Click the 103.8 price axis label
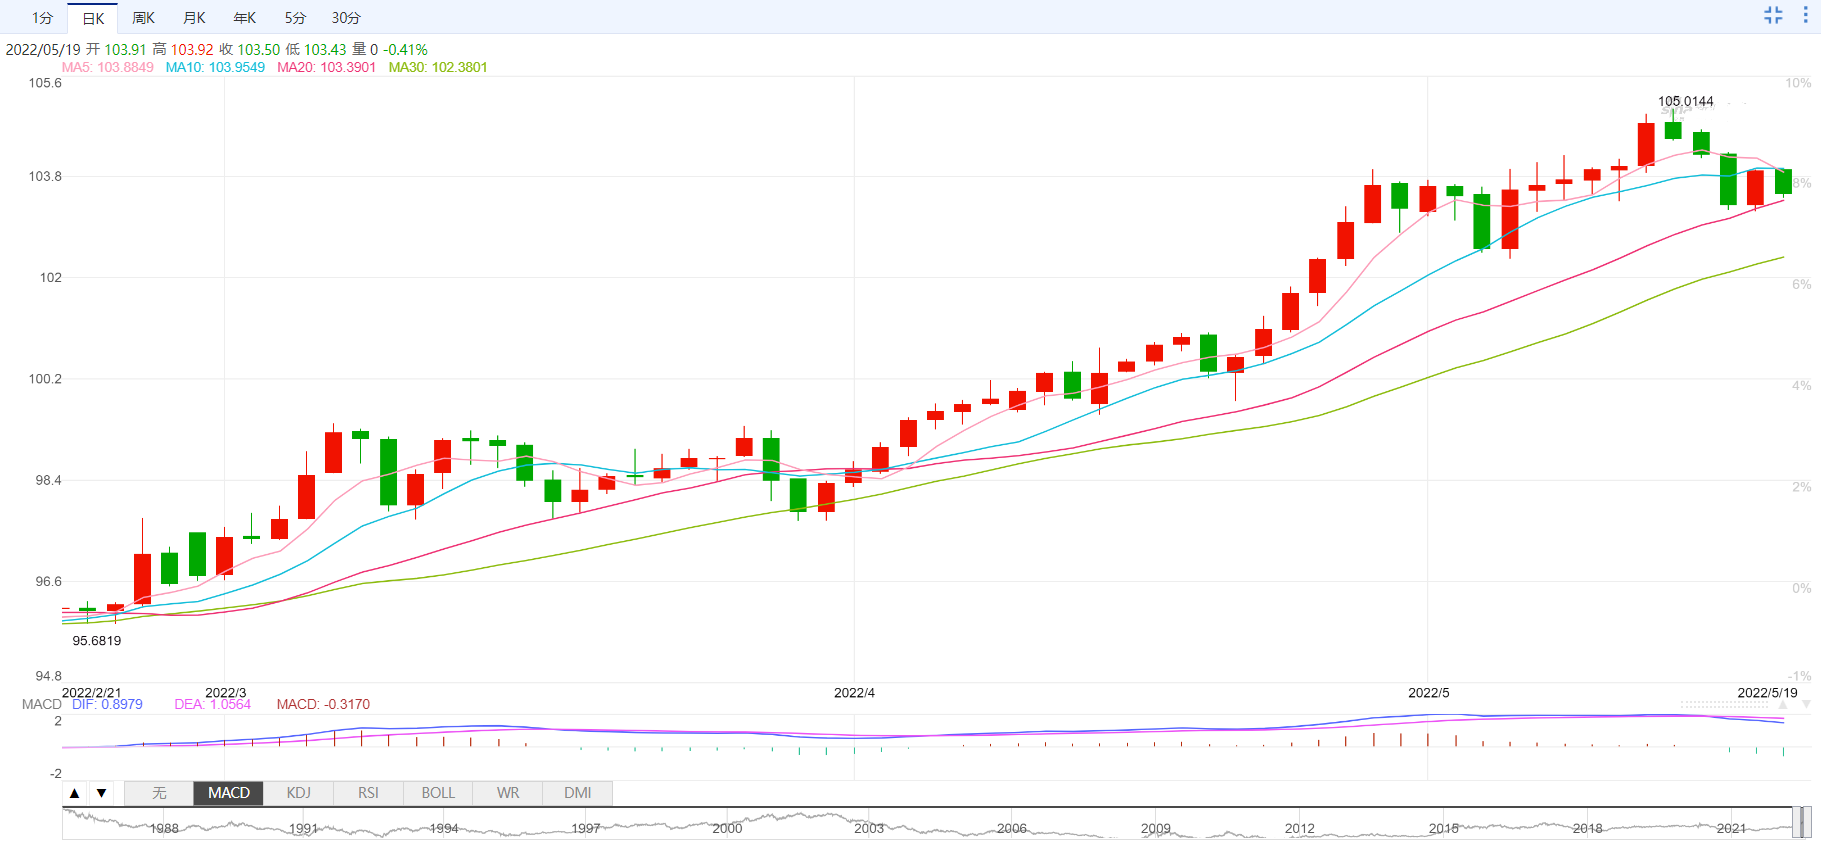Image resolution: width=1821 pixels, height=859 pixels. tap(45, 176)
